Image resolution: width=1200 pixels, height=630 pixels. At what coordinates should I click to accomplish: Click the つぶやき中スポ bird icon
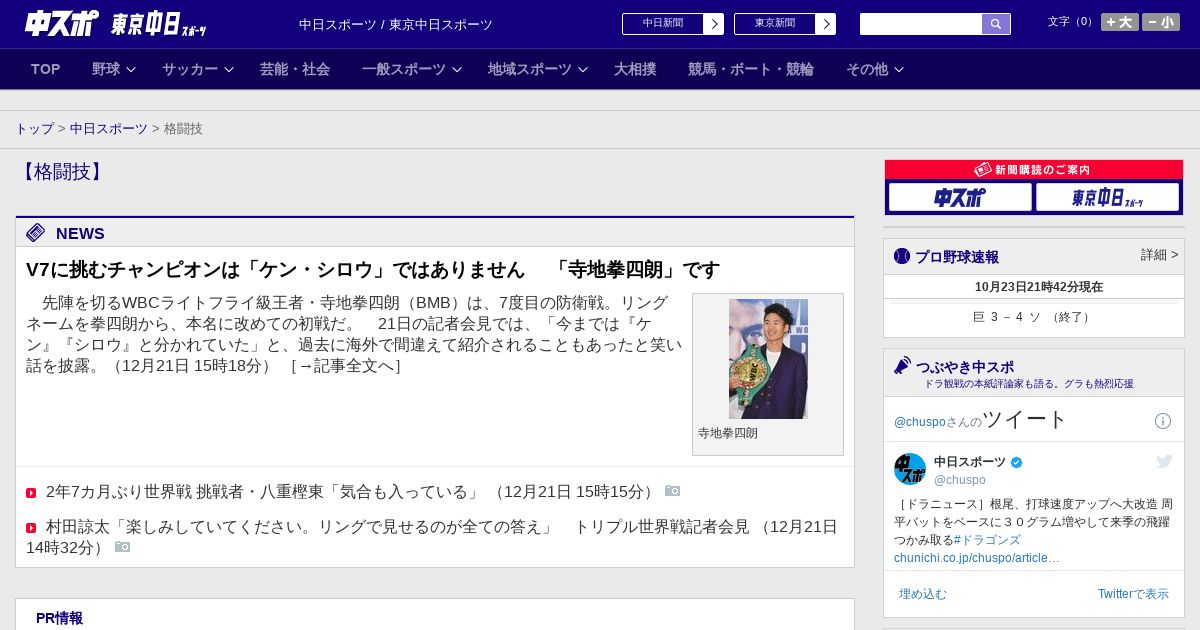click(x=903, y=366)
